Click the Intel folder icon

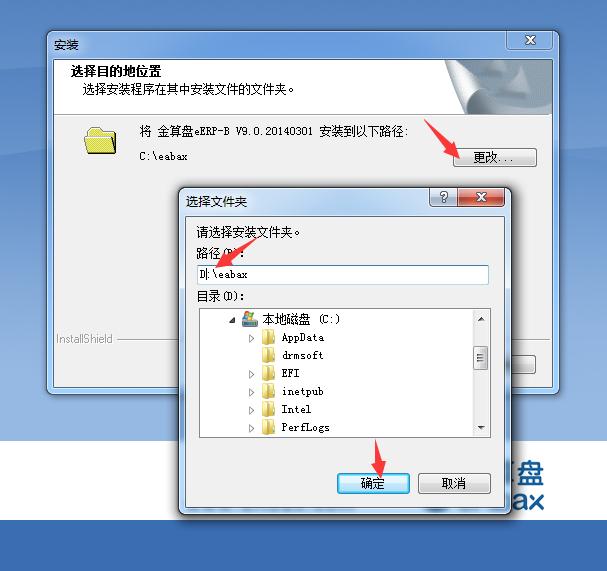tap(268, 410)
